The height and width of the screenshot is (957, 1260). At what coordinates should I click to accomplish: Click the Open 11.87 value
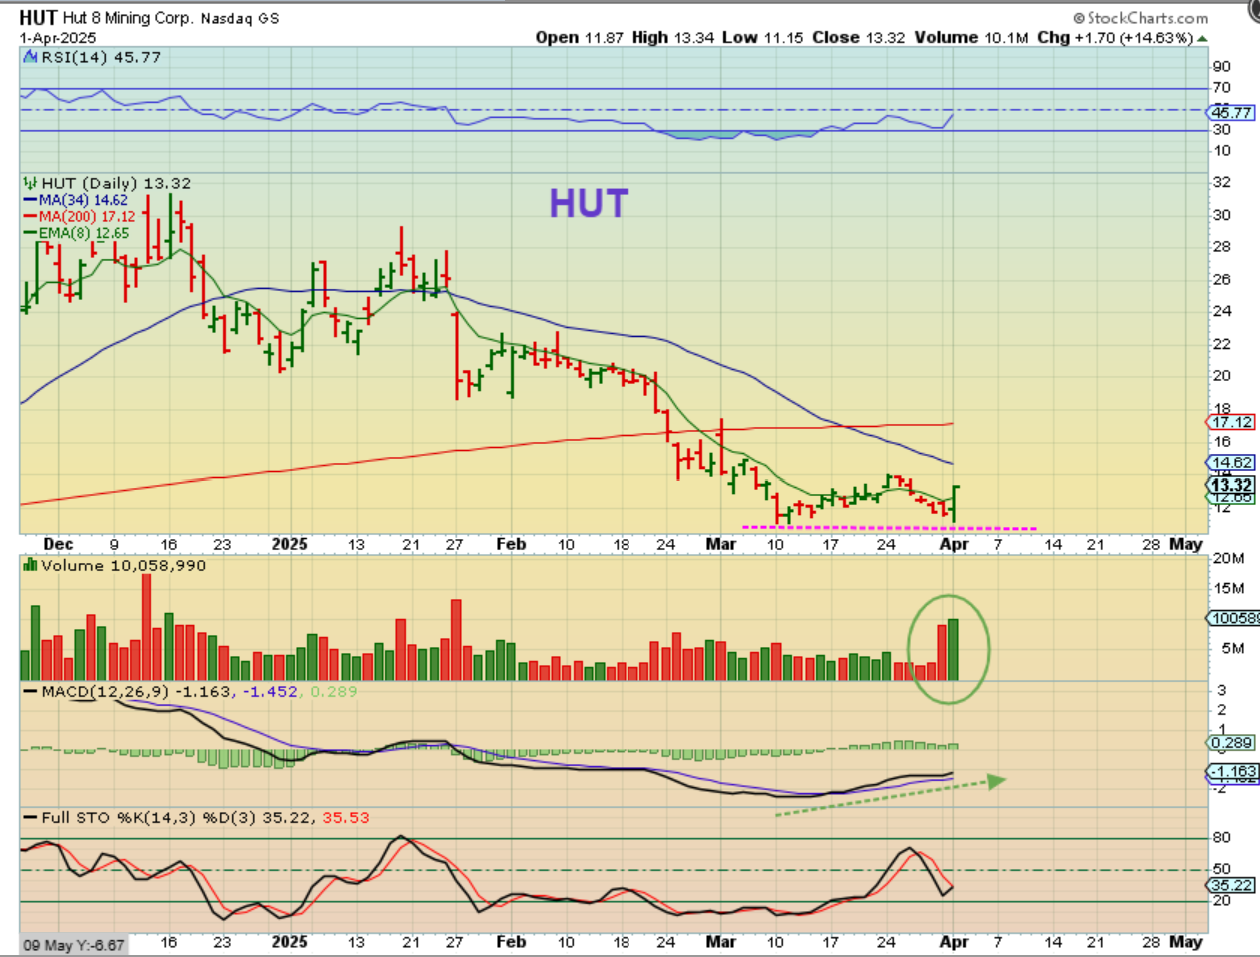(579, 37)
